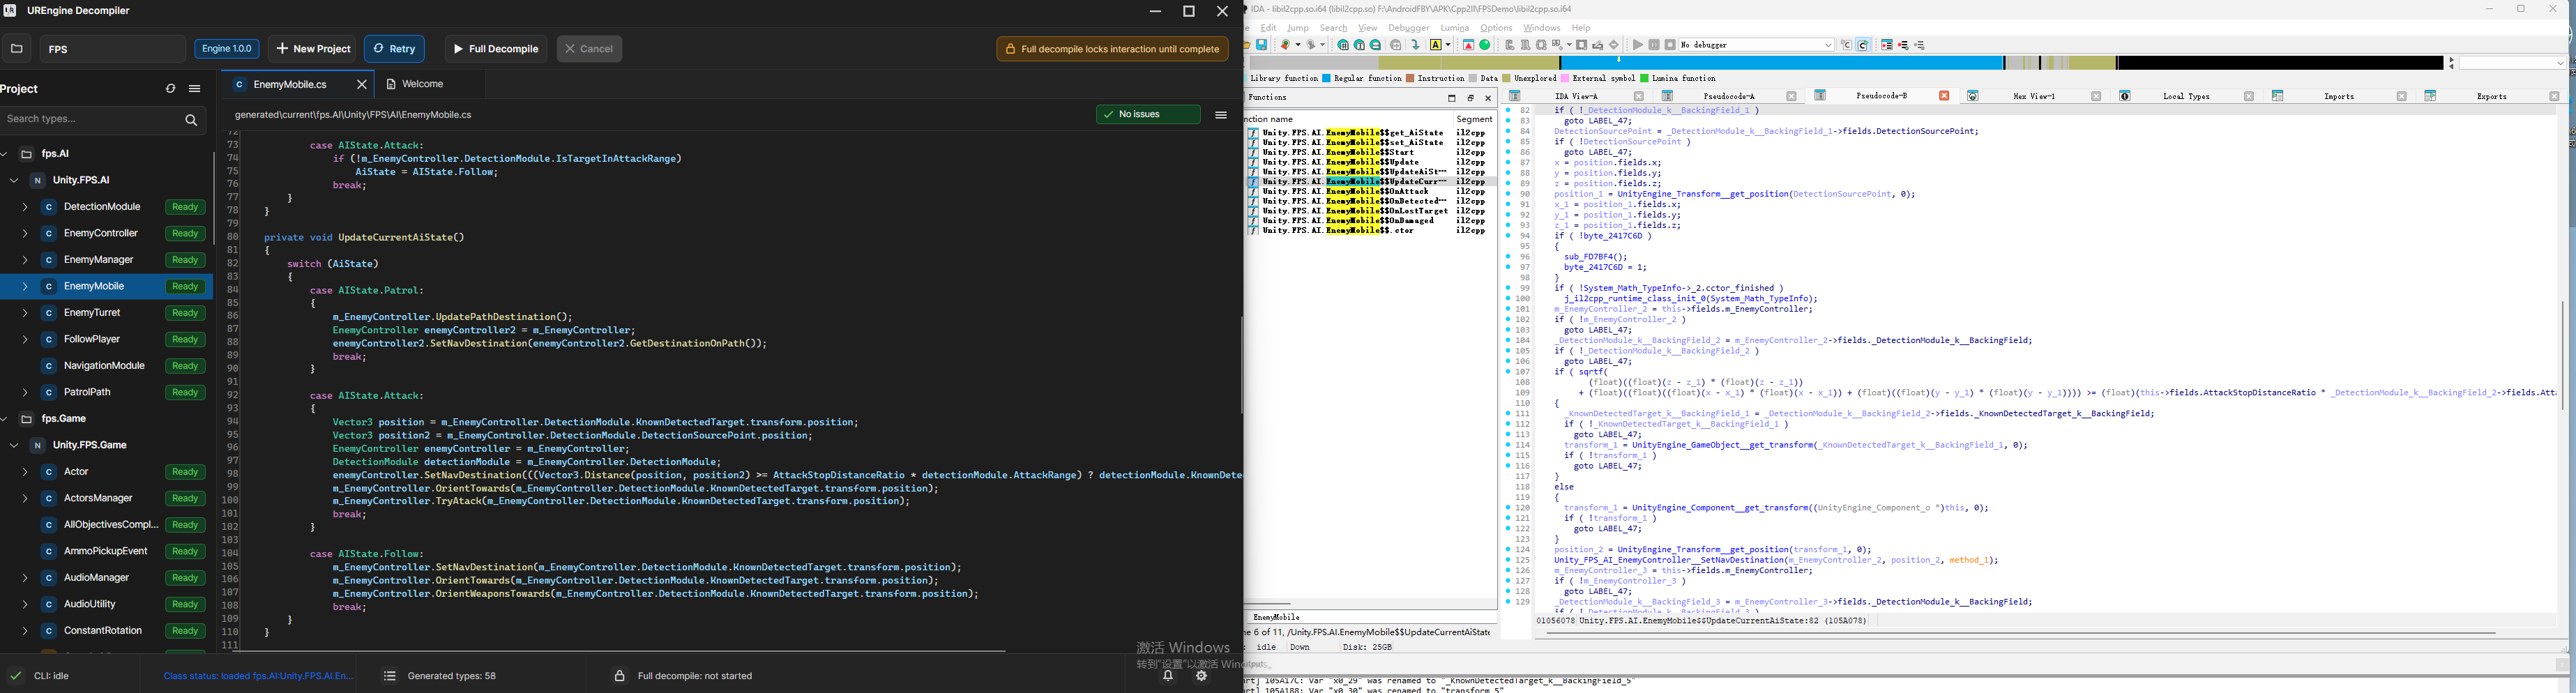Click the New Project button

tap(313, 49)
